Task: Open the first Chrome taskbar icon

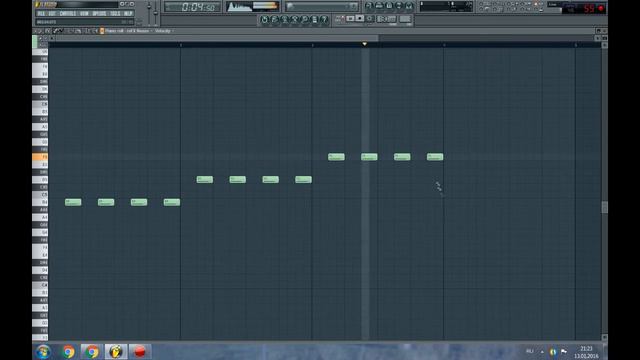Action: (68, 351)
